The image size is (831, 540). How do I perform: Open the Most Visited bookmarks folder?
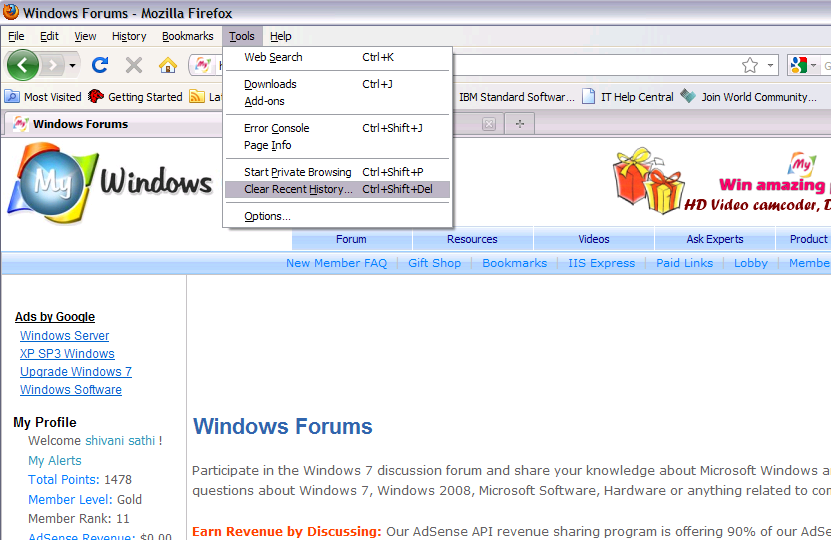click(43, 97)
